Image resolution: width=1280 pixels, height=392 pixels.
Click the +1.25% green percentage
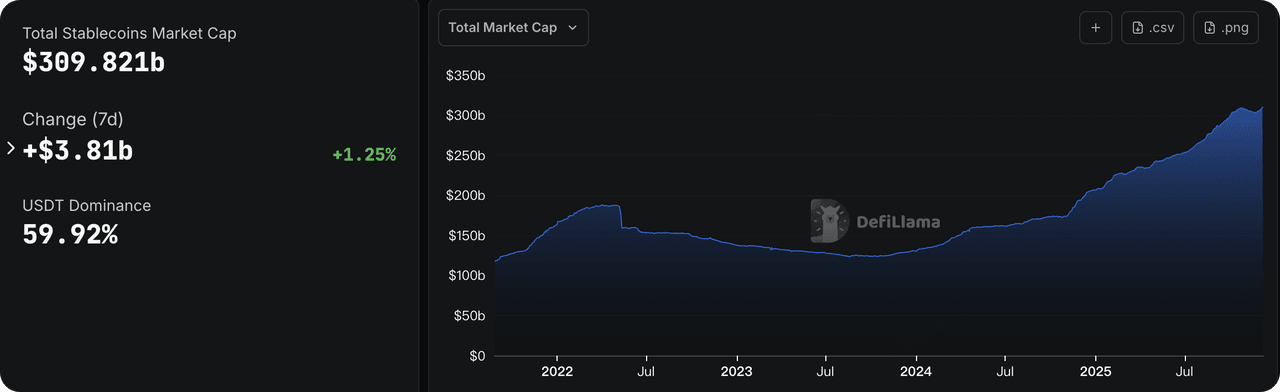point(364,155)
